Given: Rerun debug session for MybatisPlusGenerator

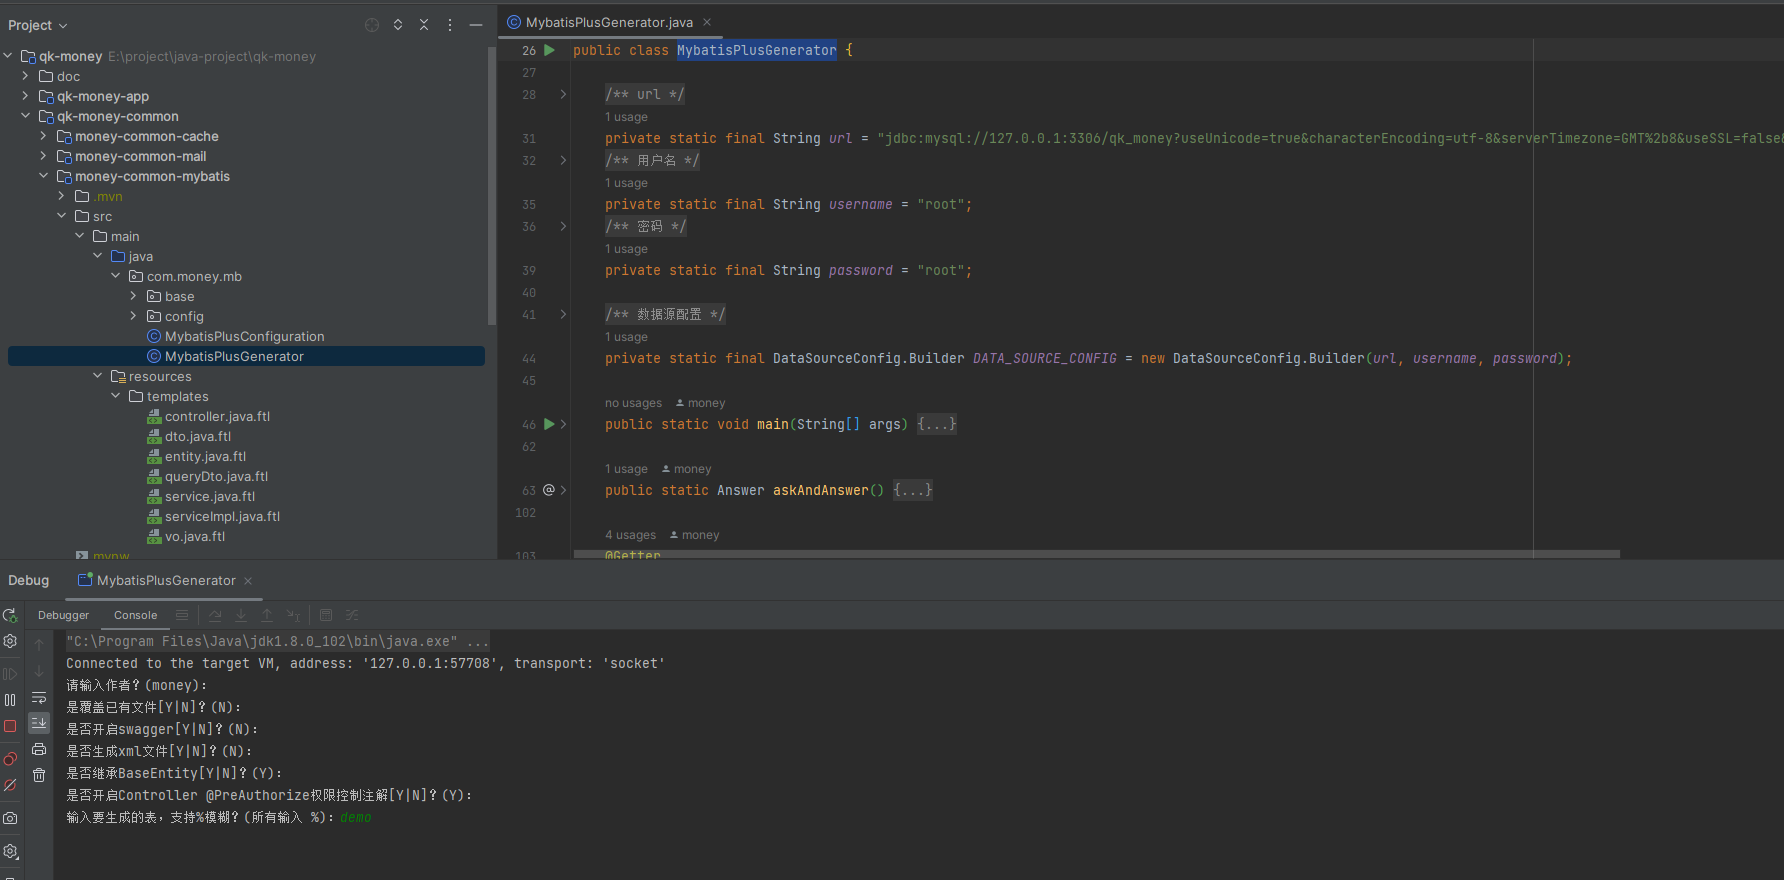Looking at the screenshot, I should tap(10, 615).
